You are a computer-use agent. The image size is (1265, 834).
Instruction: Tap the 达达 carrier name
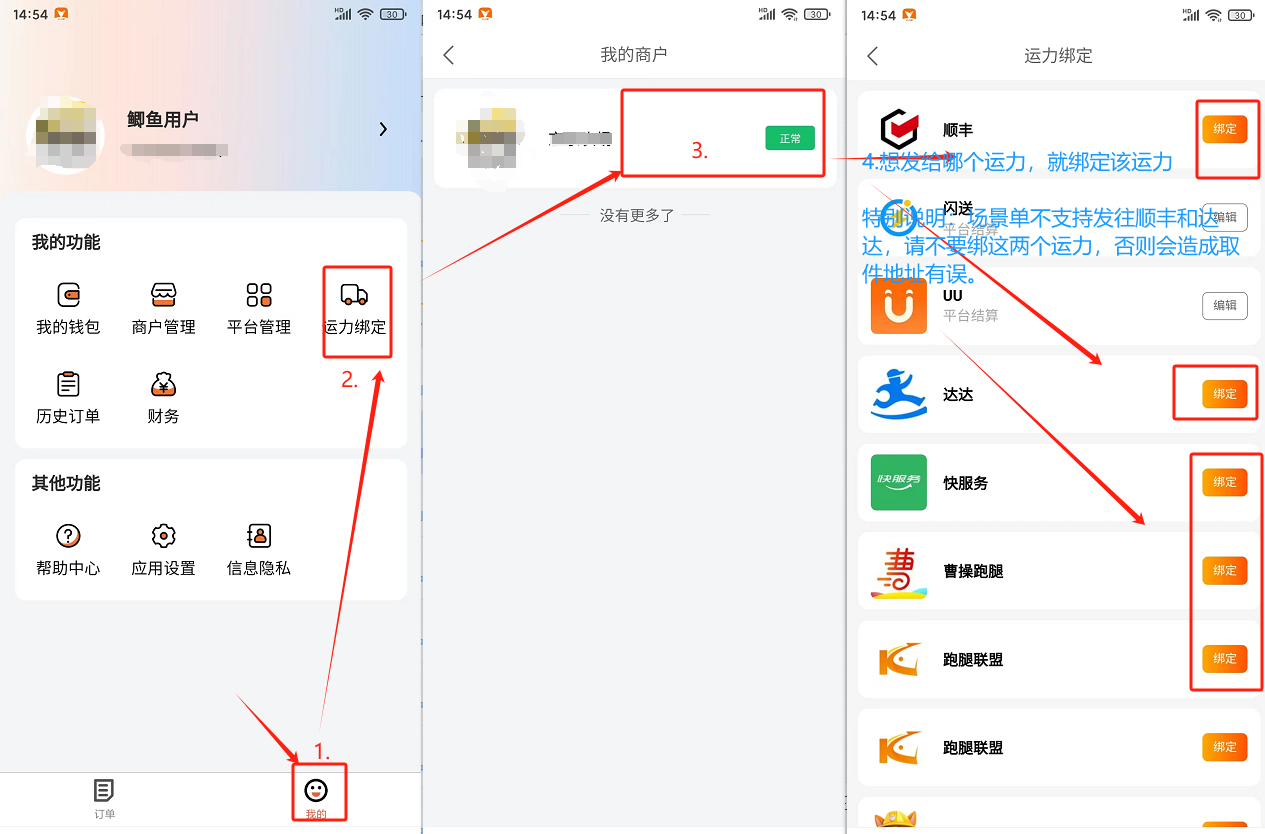coord(958,395)
